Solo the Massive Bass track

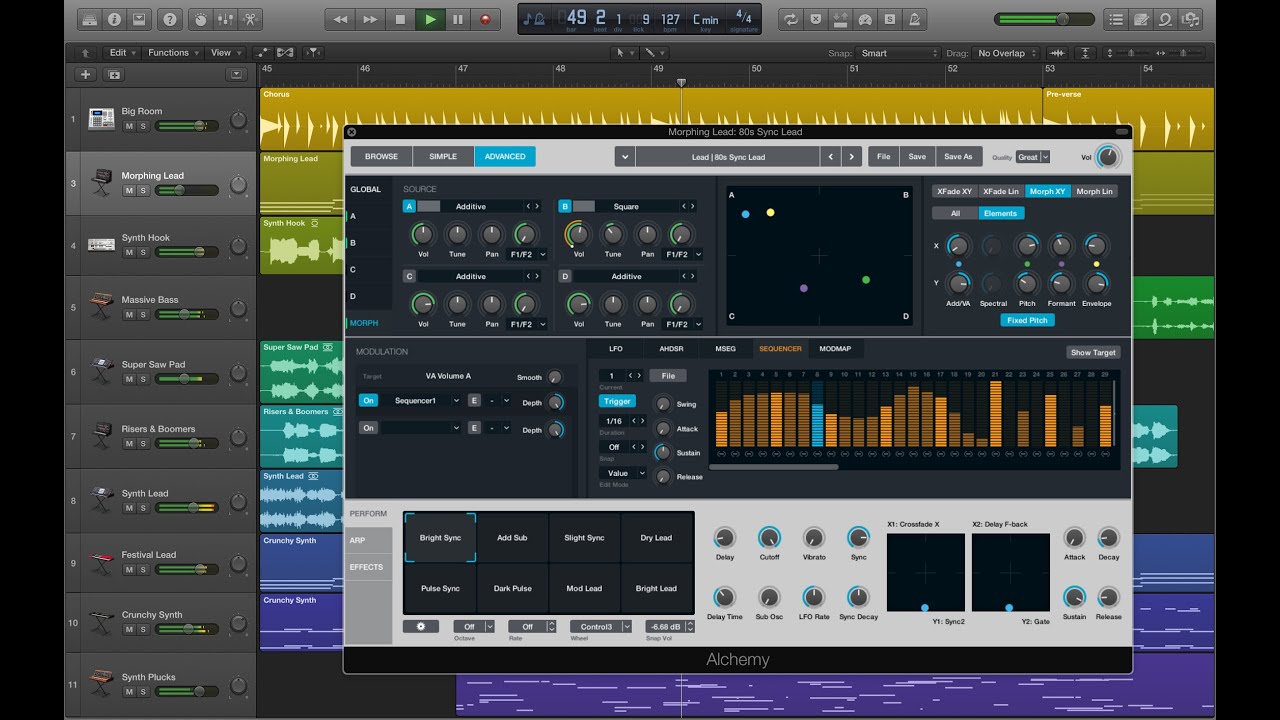(x=143, y=314)
